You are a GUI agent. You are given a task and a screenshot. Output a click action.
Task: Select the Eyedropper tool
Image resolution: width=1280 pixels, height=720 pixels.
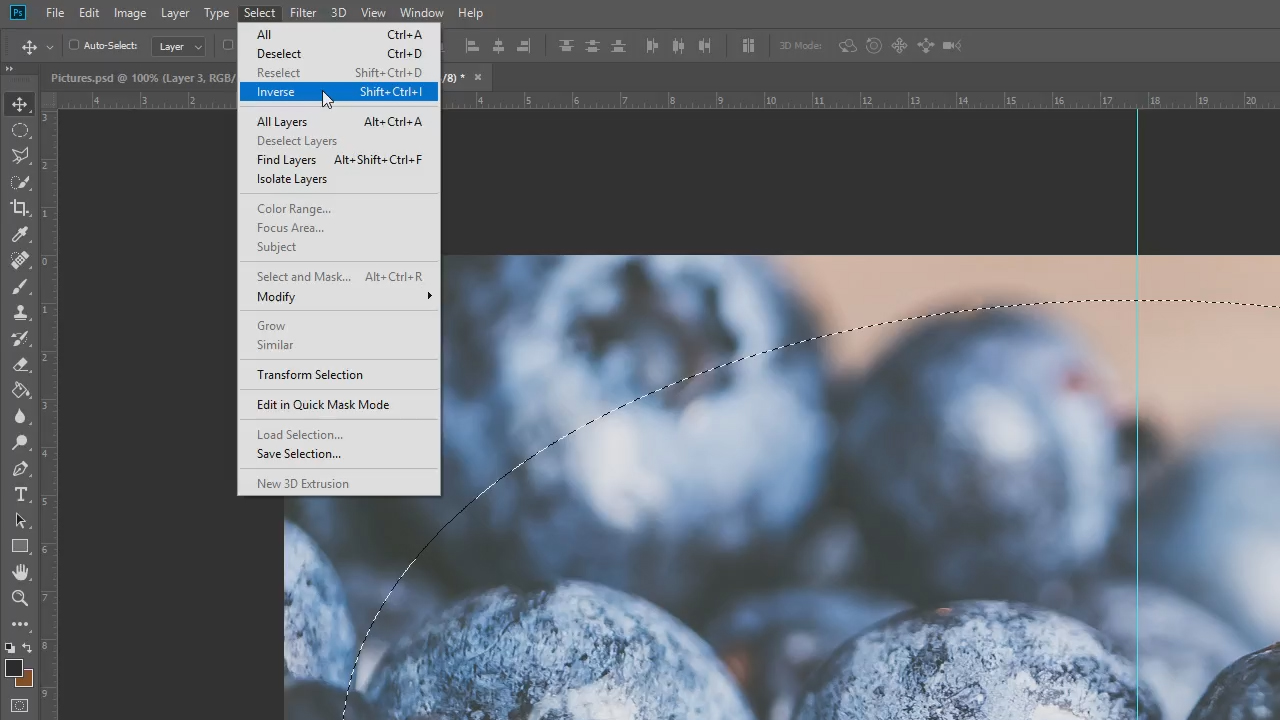20,234
